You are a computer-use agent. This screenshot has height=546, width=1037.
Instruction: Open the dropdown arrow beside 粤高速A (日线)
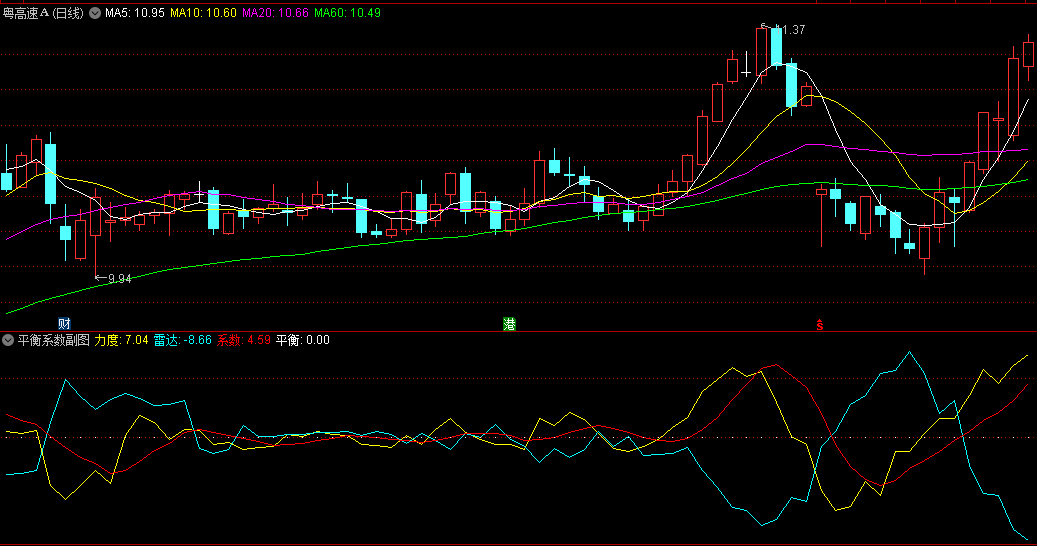(x=95, y=13)
